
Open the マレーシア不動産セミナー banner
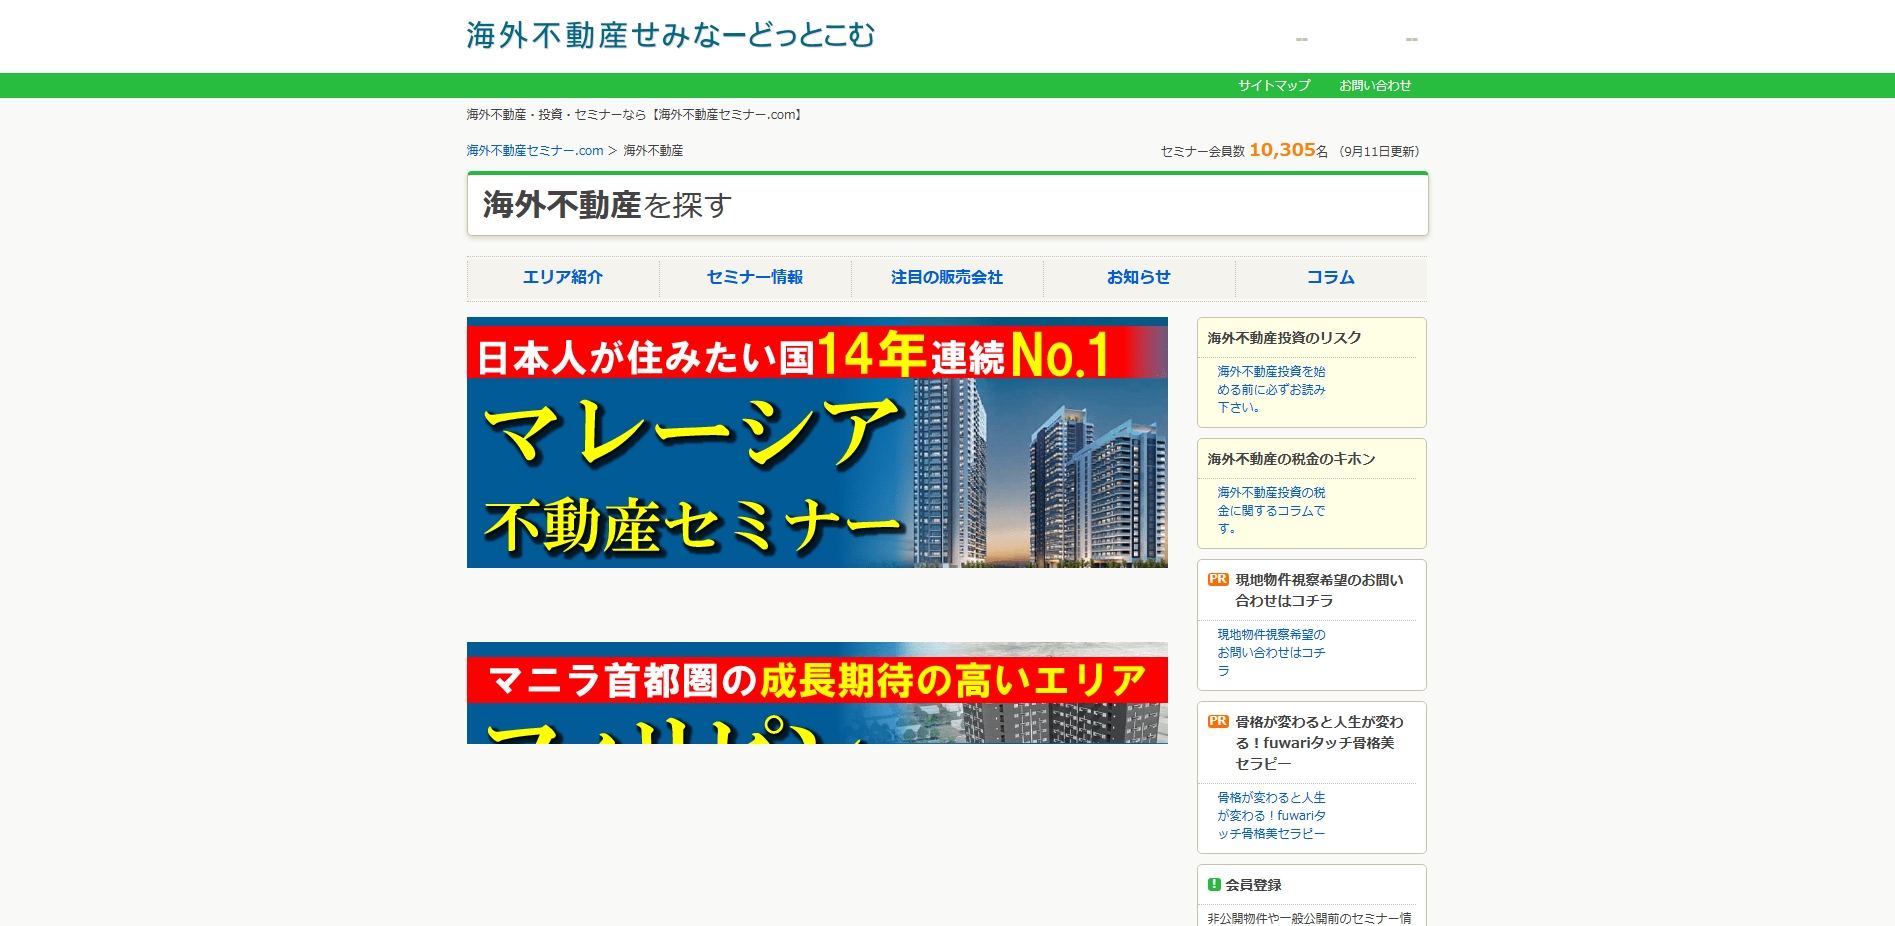point(817,443)
